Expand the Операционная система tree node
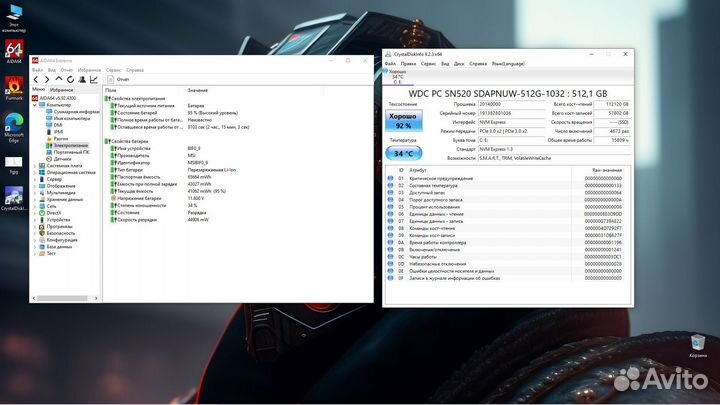This screenshot has height=405, width=720. pos(35,173)
